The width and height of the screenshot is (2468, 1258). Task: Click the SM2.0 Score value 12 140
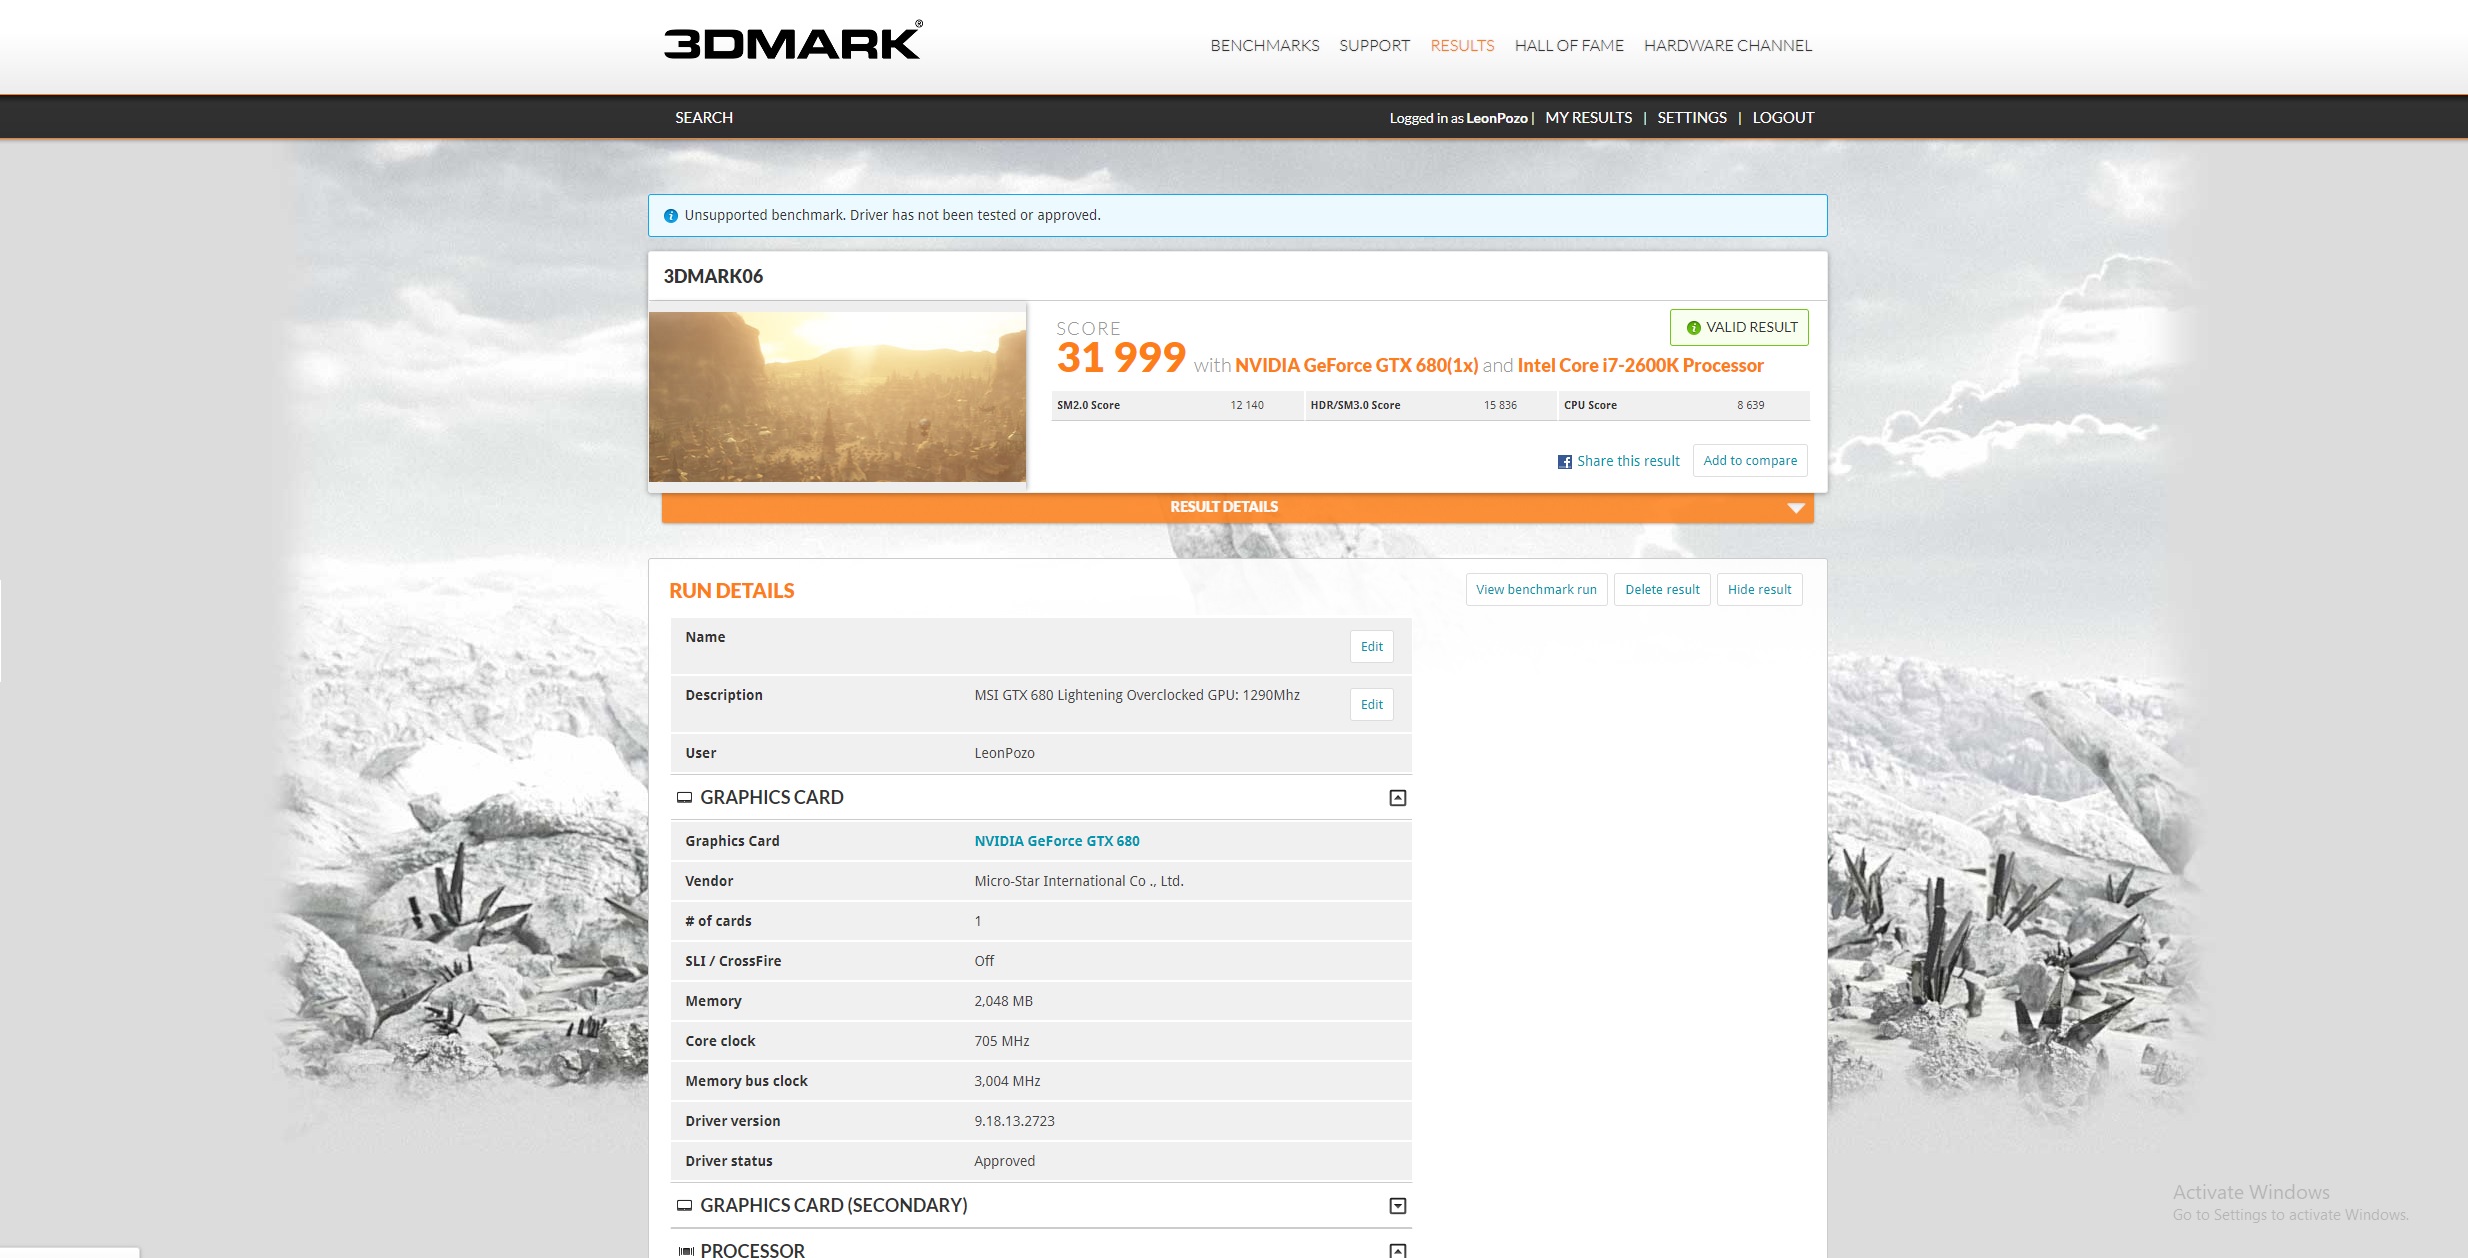(x=1246, y=406)
